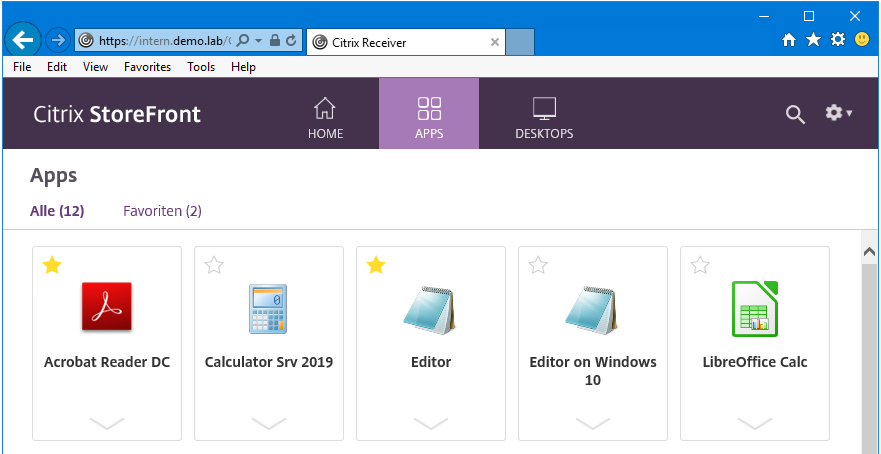Select the Alle (12) filter link
This screenshot has height=454, width=881.
(x=57, y=211)
